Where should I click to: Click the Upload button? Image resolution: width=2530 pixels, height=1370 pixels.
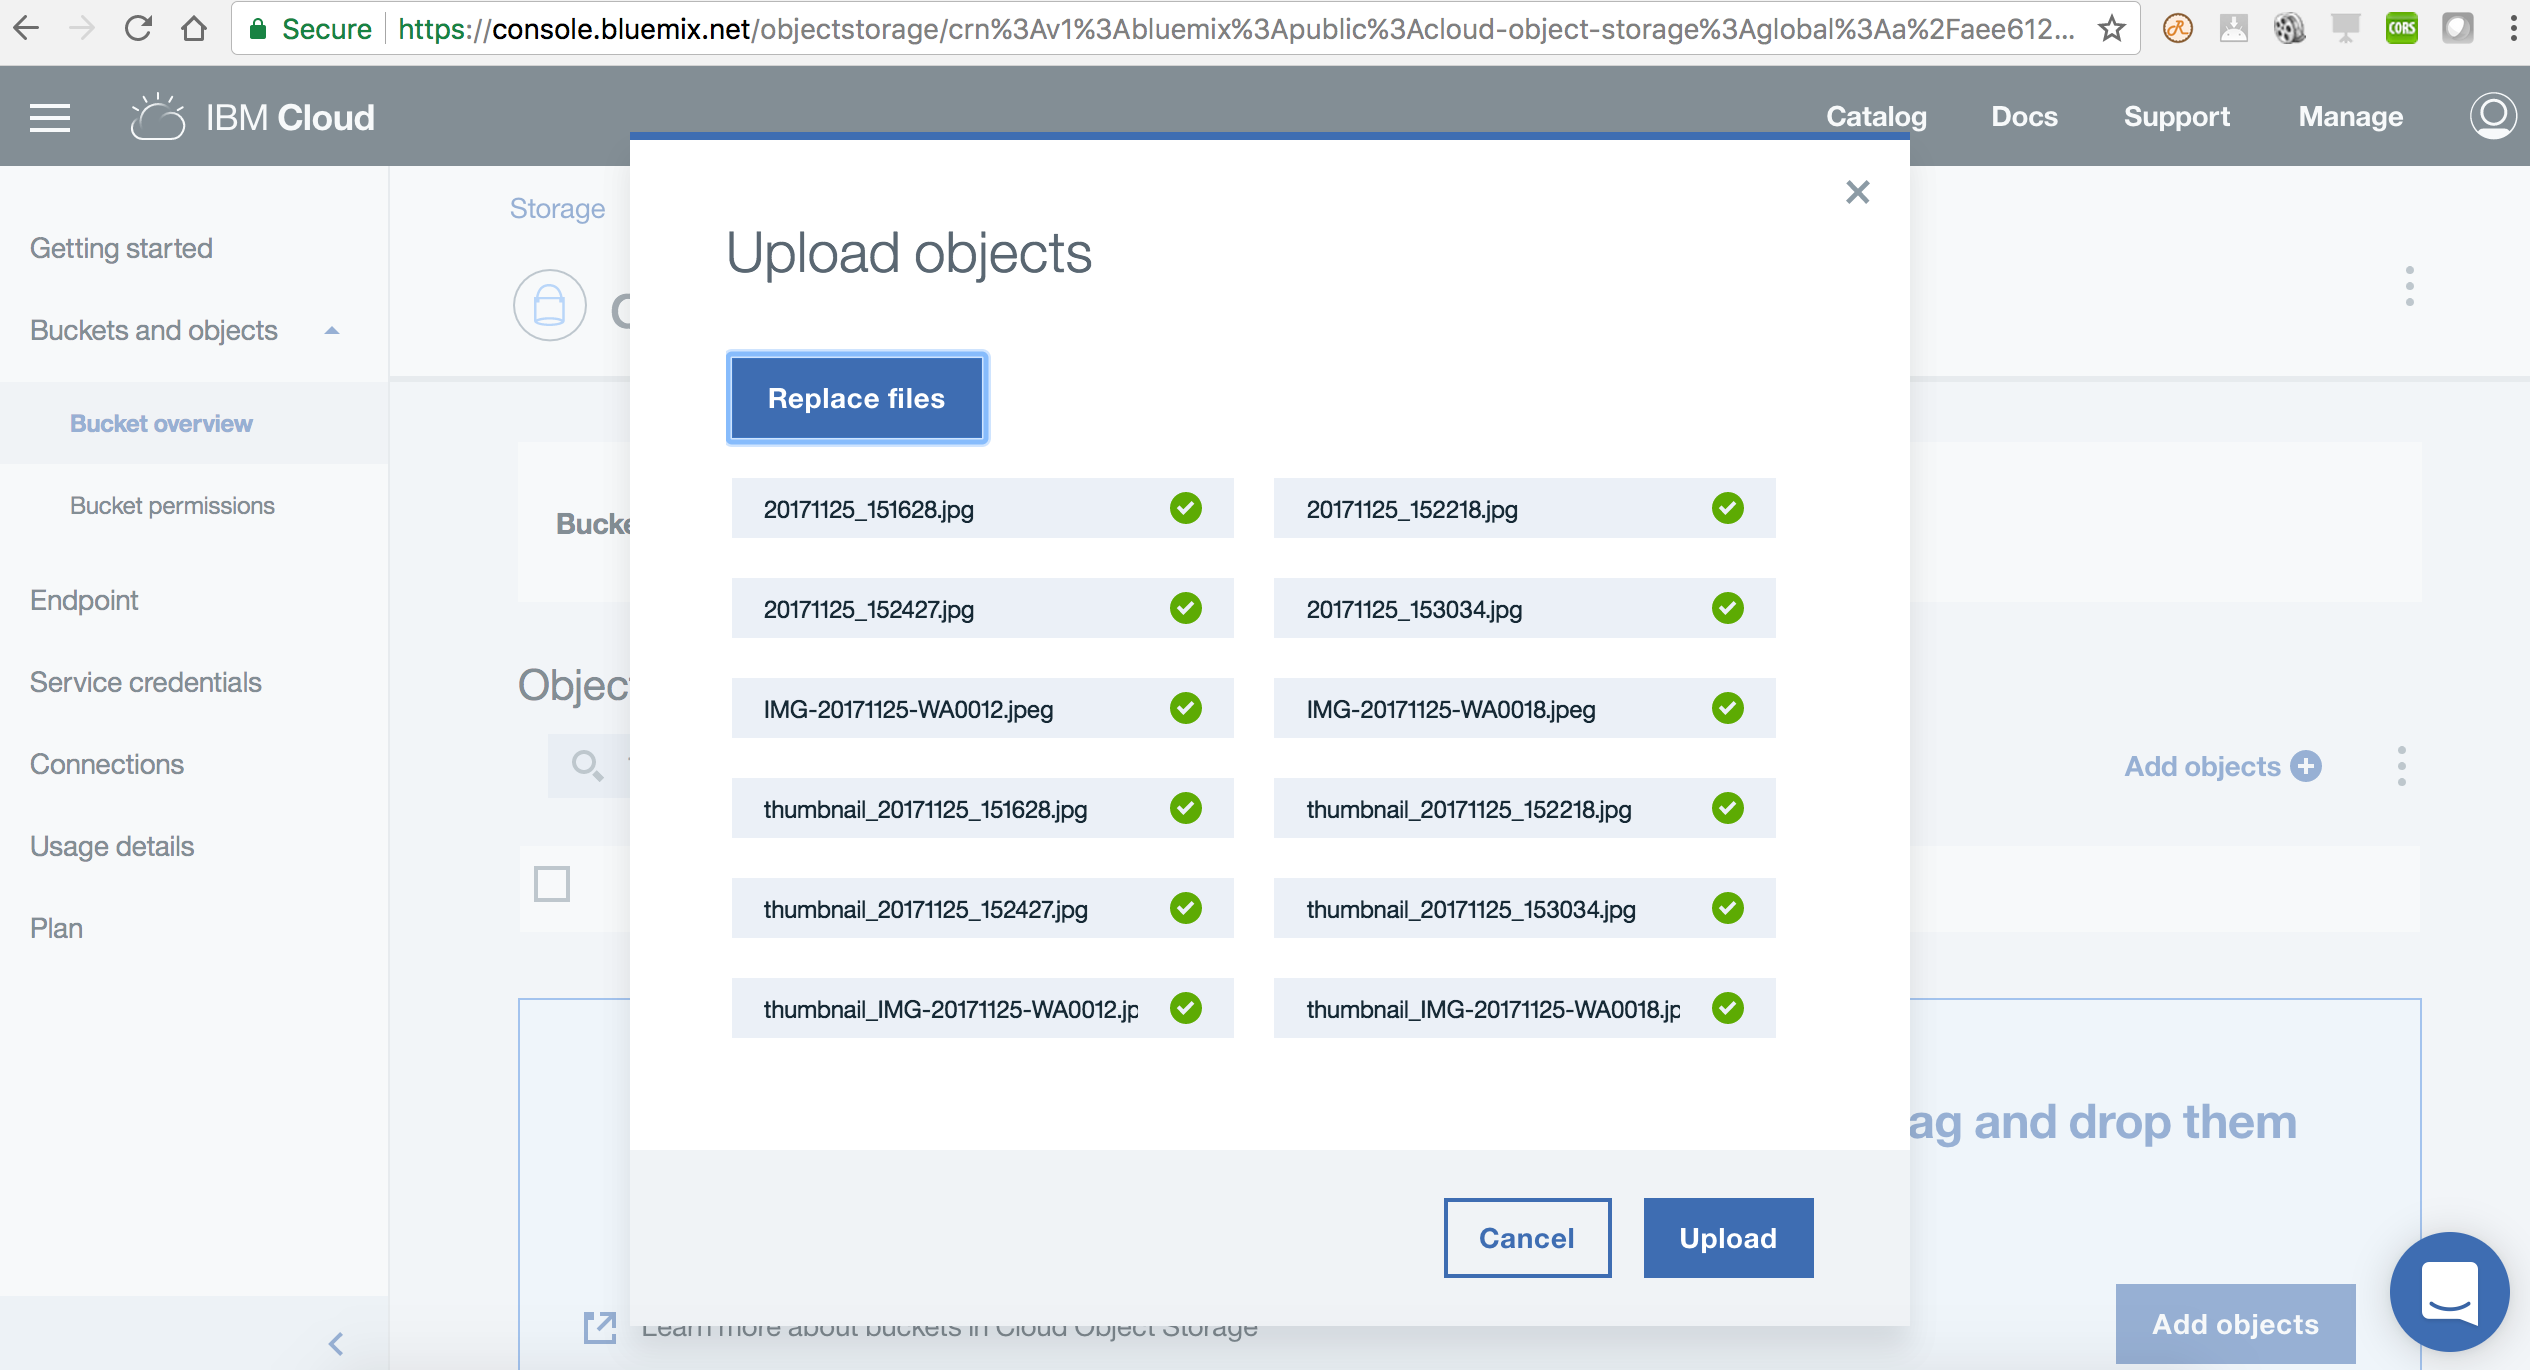(x=1727, y=1238)
